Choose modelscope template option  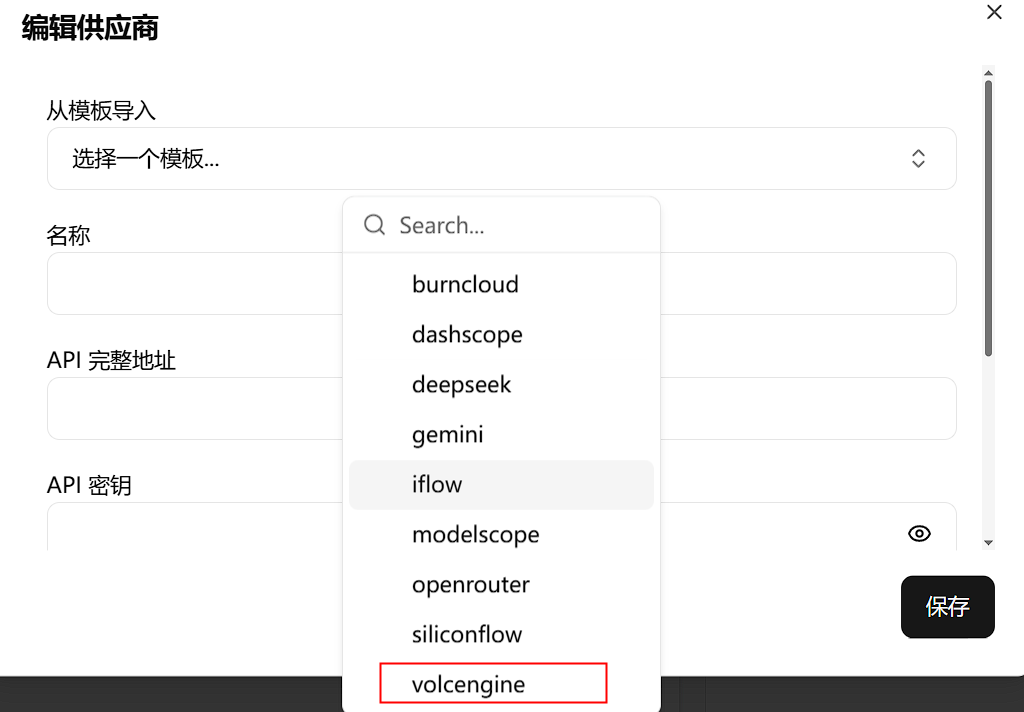point(475,534)
